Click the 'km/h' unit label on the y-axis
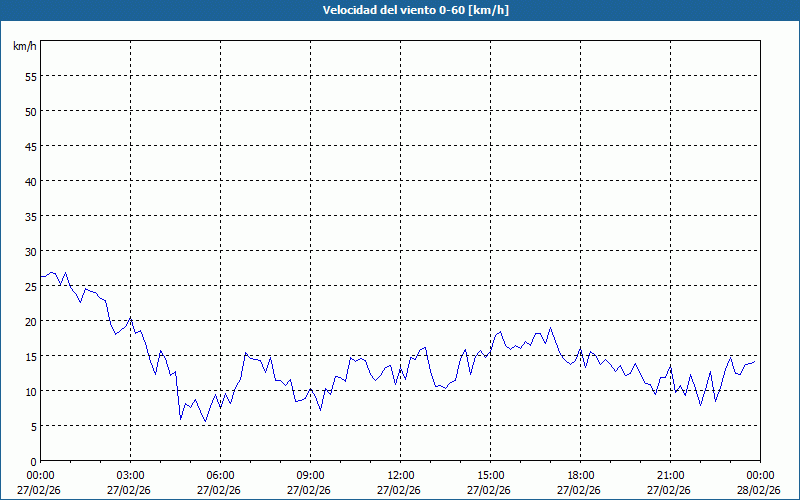The height and width of the screenshot is (500, 800). click(25, 47)
